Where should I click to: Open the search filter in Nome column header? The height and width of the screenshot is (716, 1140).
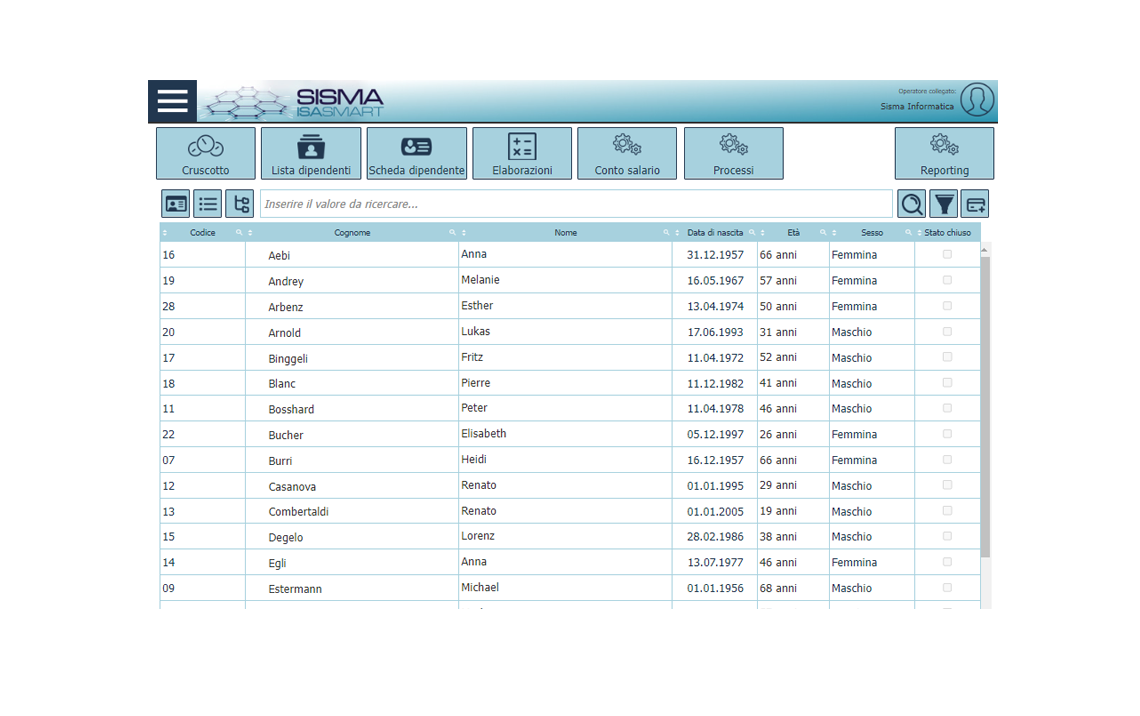coord(666,233)
